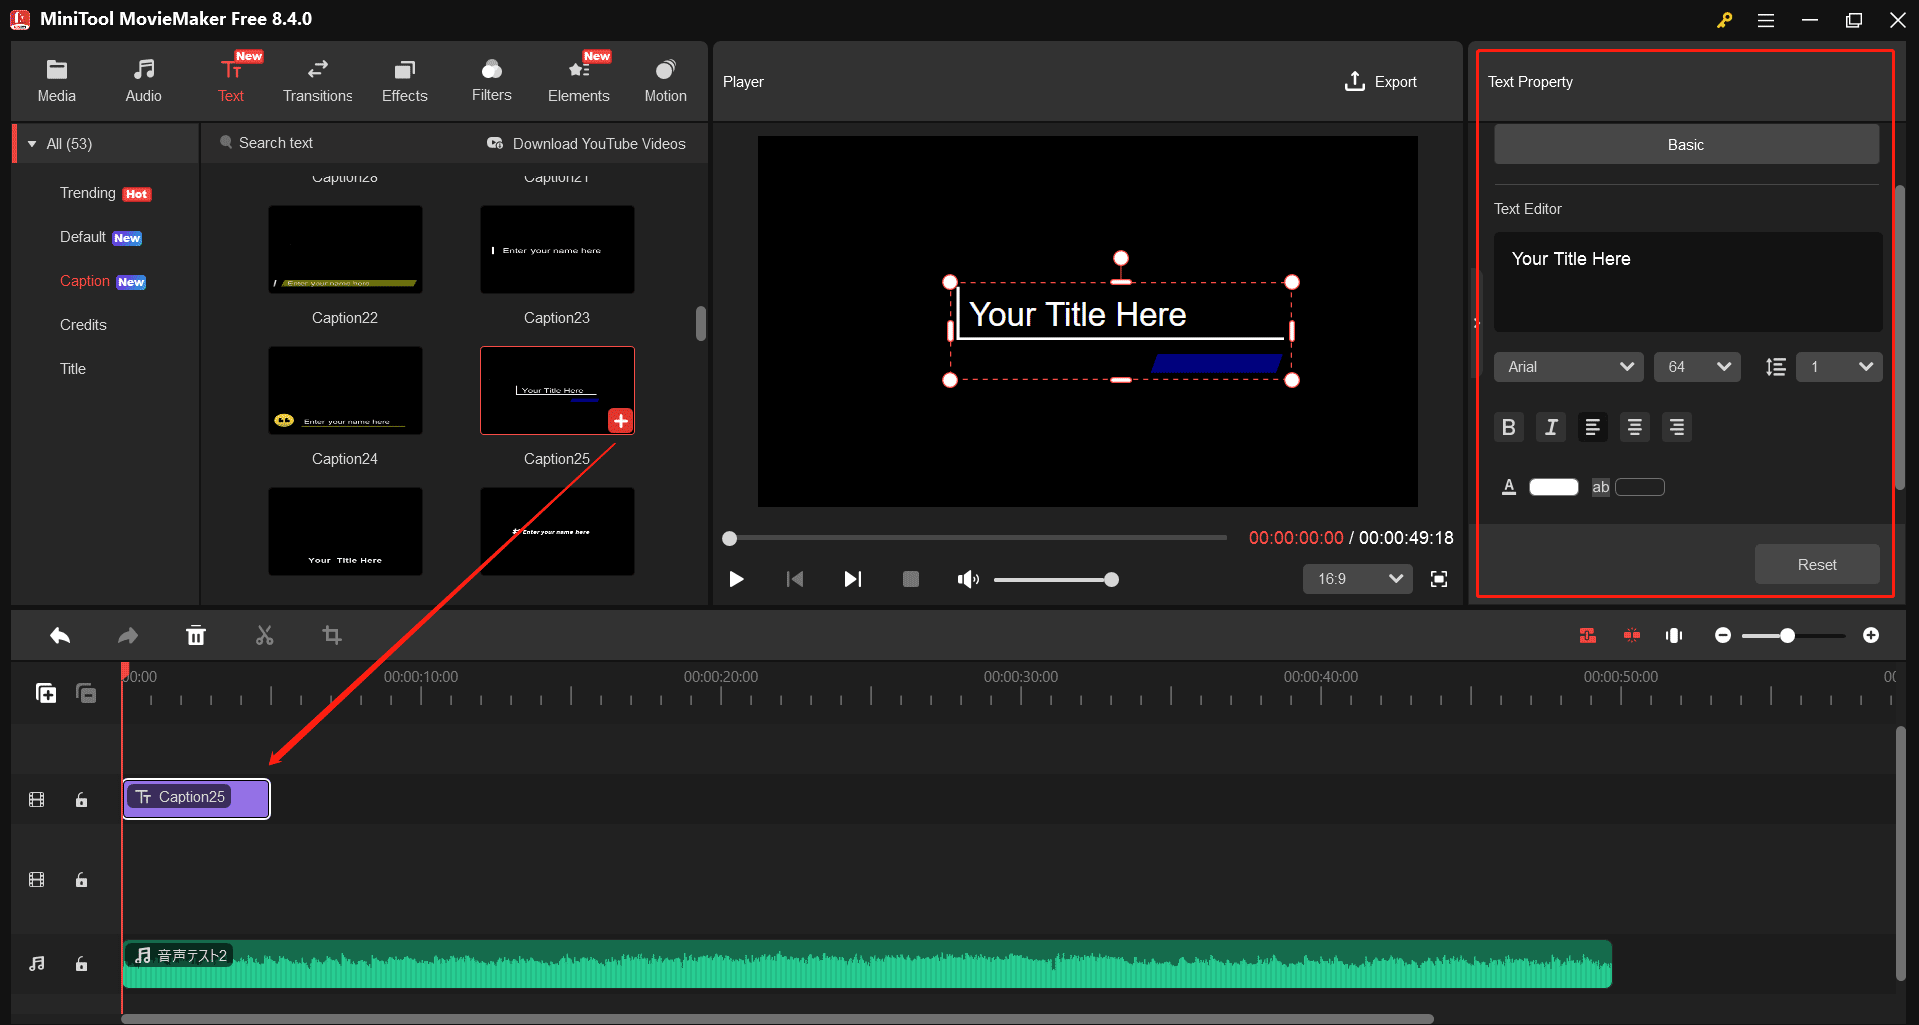Toggle italic text formatting
Viewport: 1919px width, 1025px height.
click(x=1550, y=427)
